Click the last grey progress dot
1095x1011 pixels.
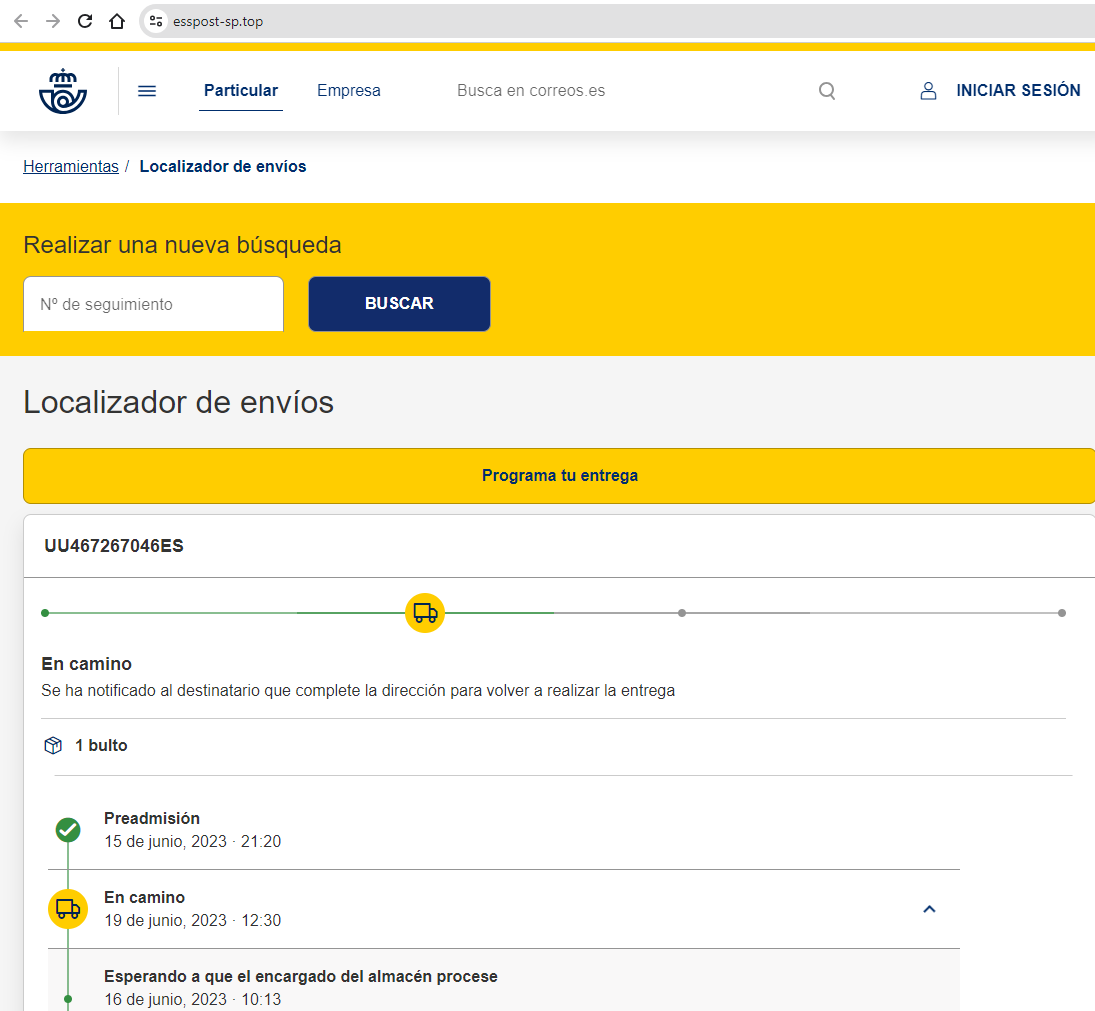(1061, 613)
